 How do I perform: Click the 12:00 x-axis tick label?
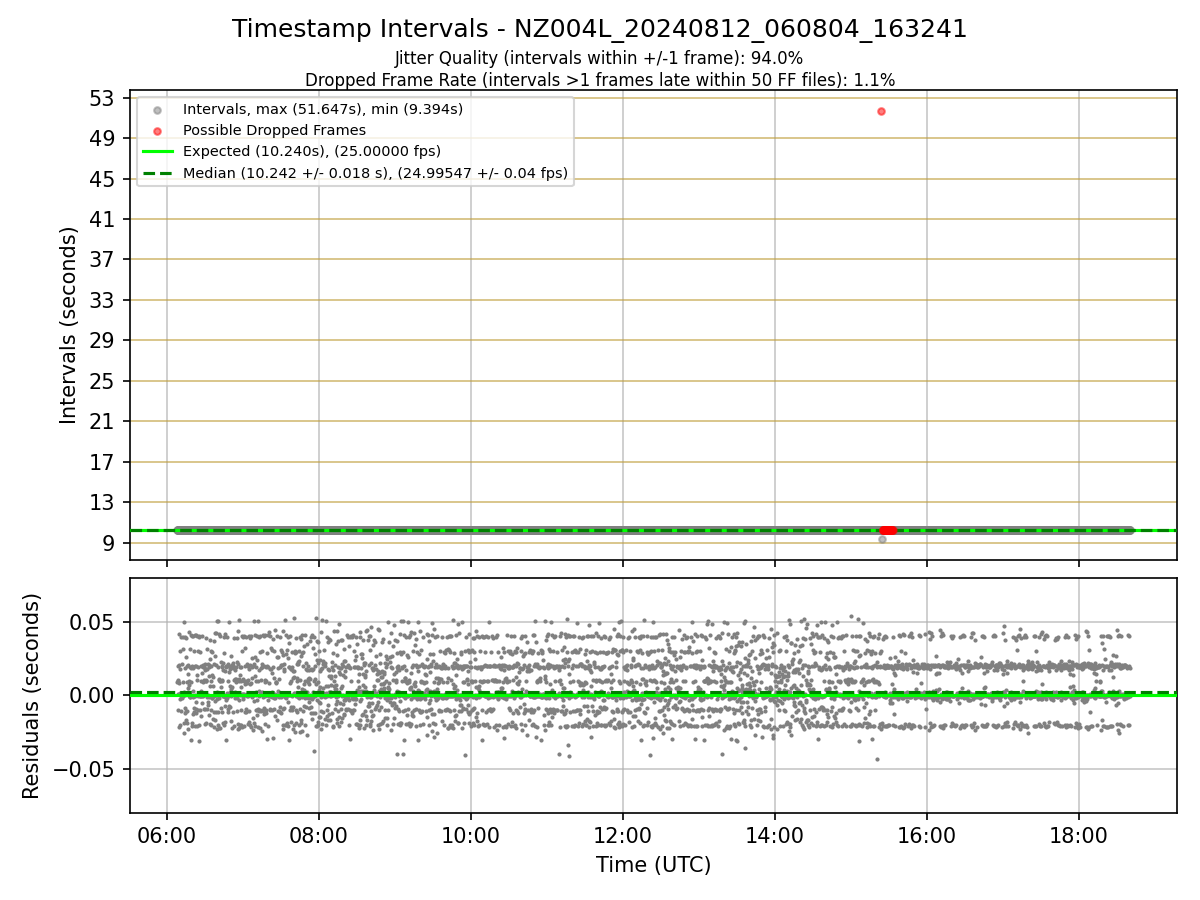coord(622,834)
